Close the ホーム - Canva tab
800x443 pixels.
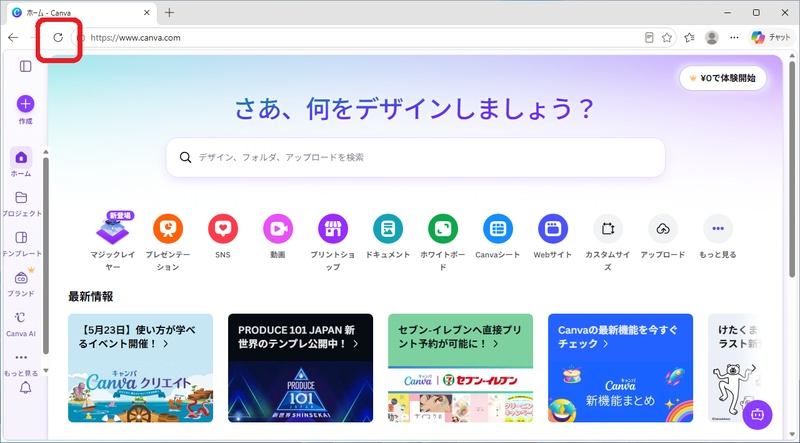147,13
